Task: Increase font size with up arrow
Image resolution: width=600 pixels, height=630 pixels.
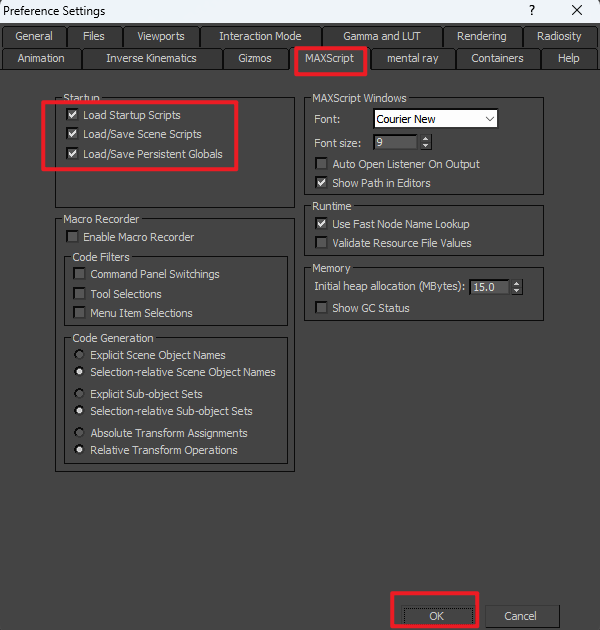Action: click(426, 139)
